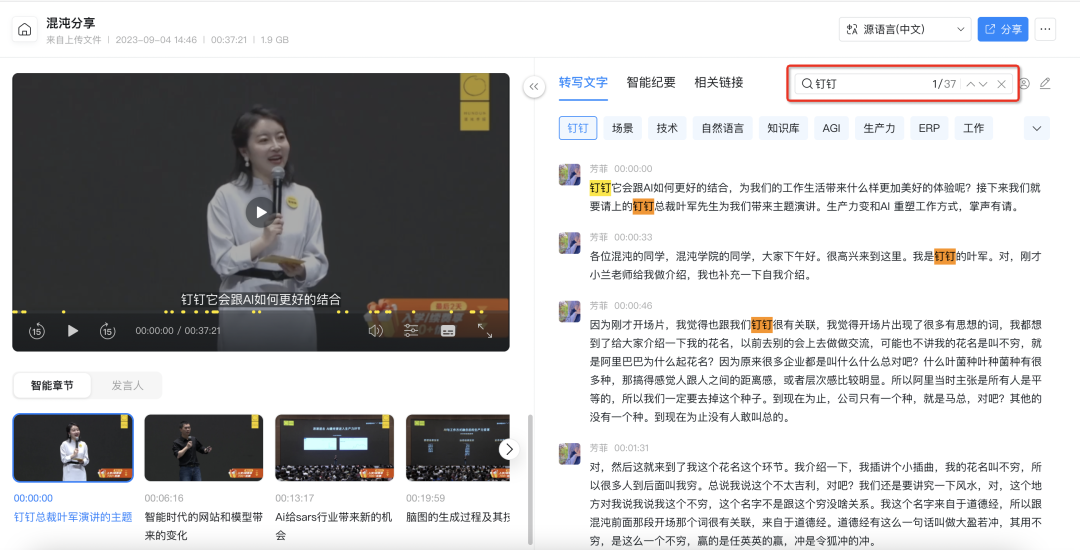
Task: Click timestamp 00:00:46 in the transcript
Action: point(633,306)
